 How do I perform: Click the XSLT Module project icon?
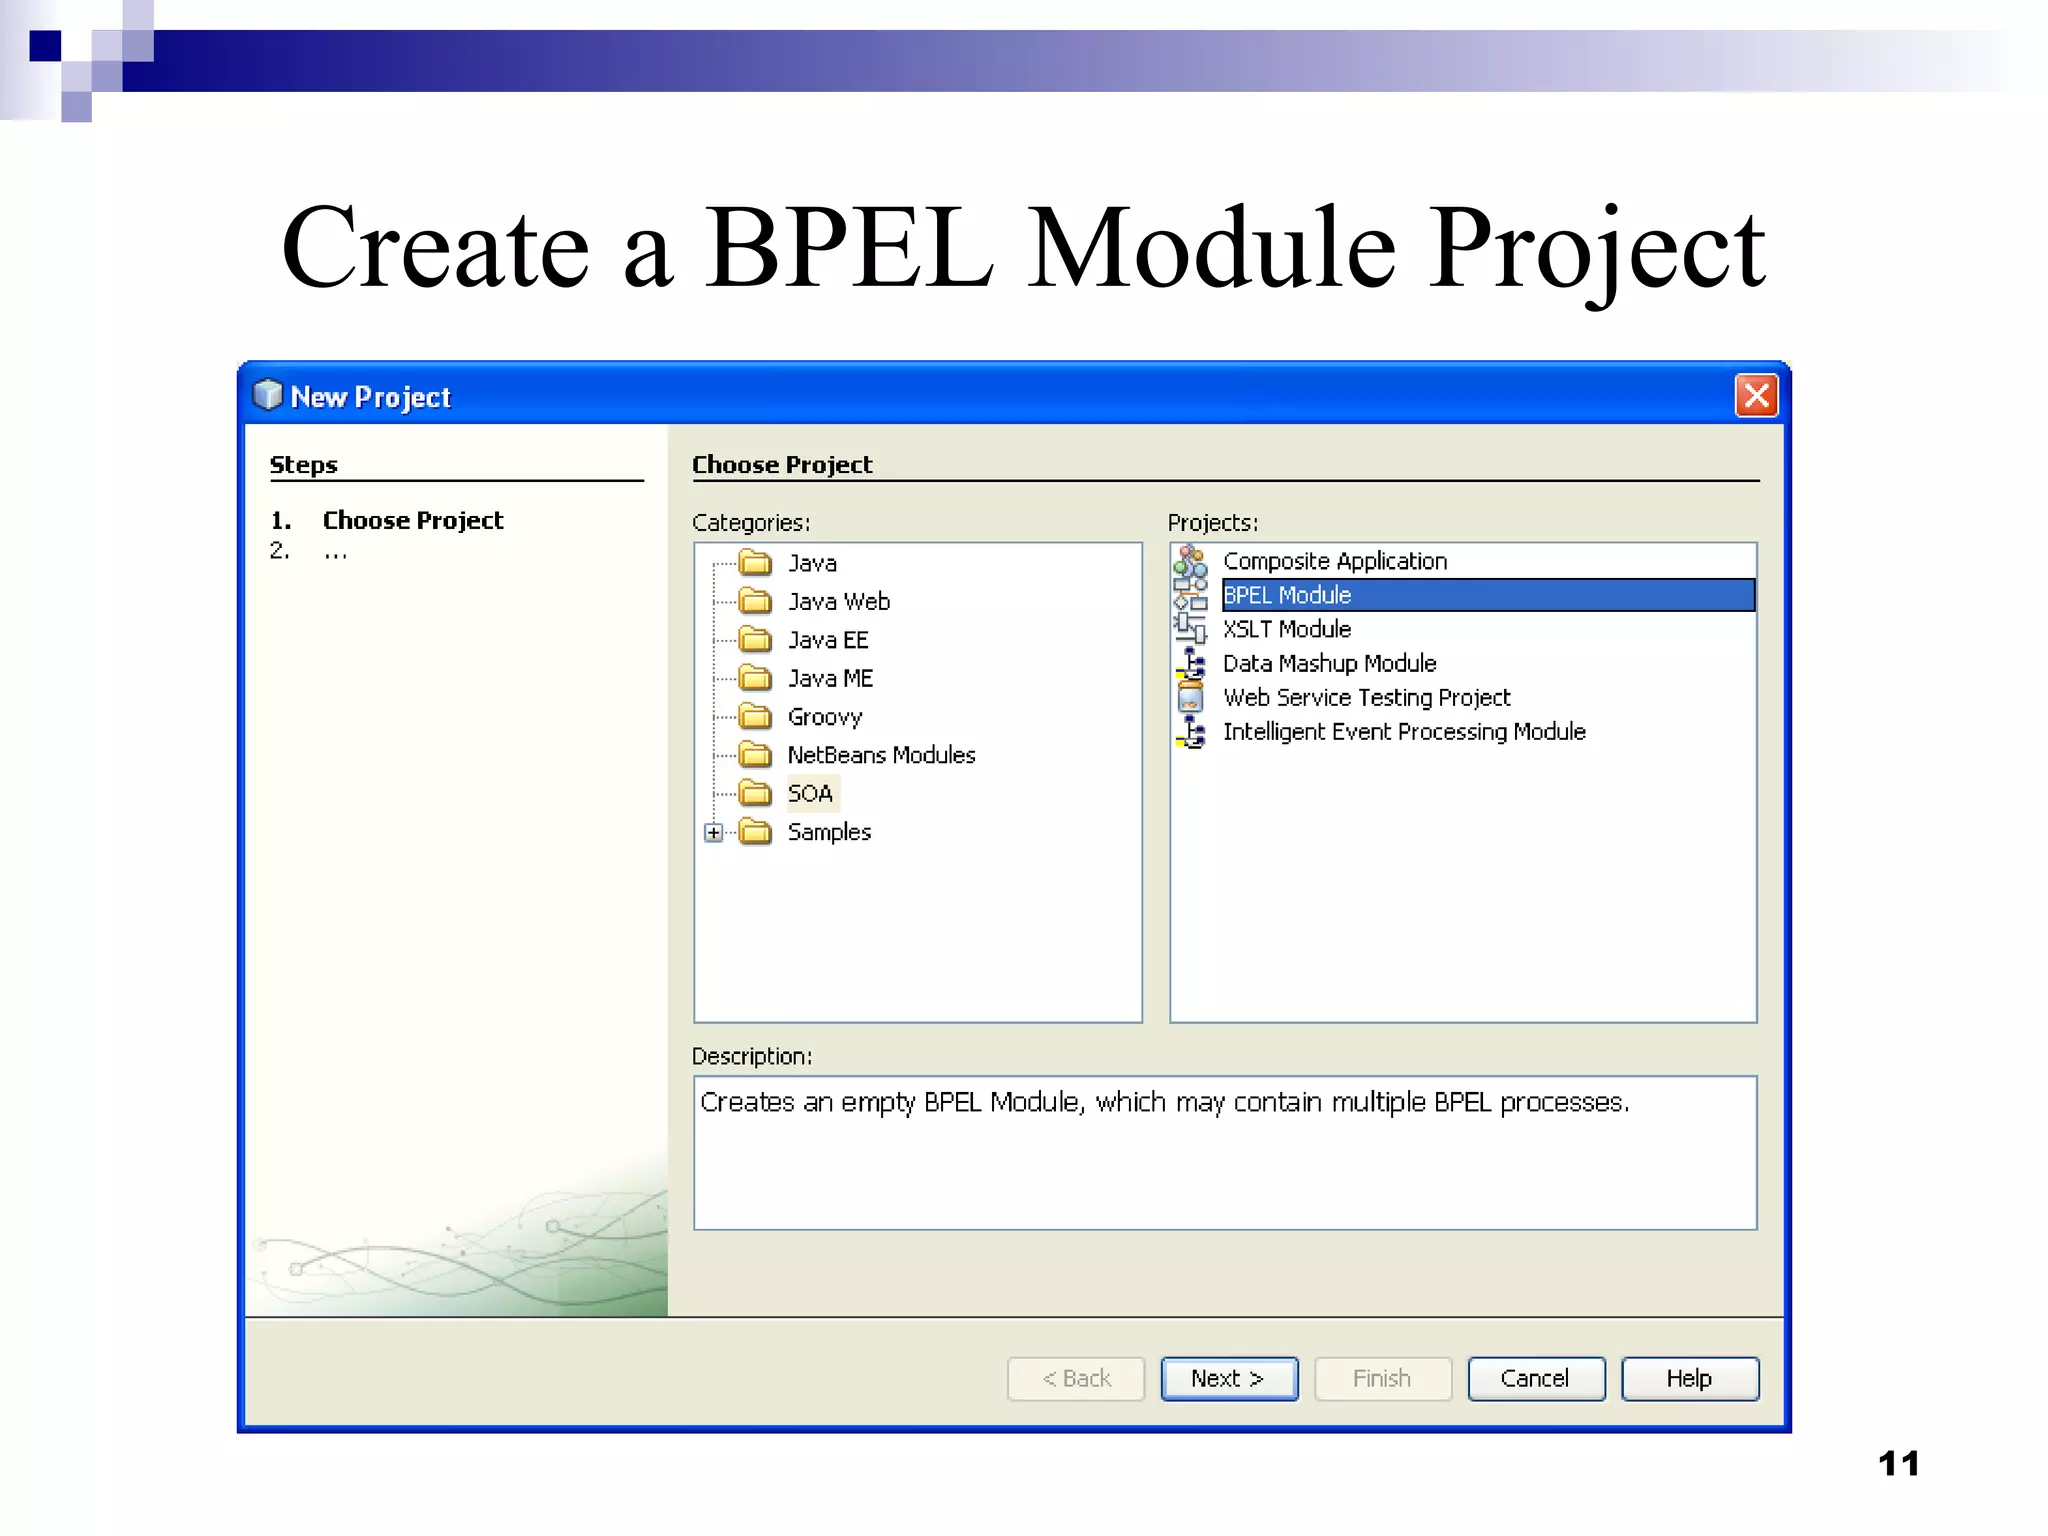(1190, 629)
